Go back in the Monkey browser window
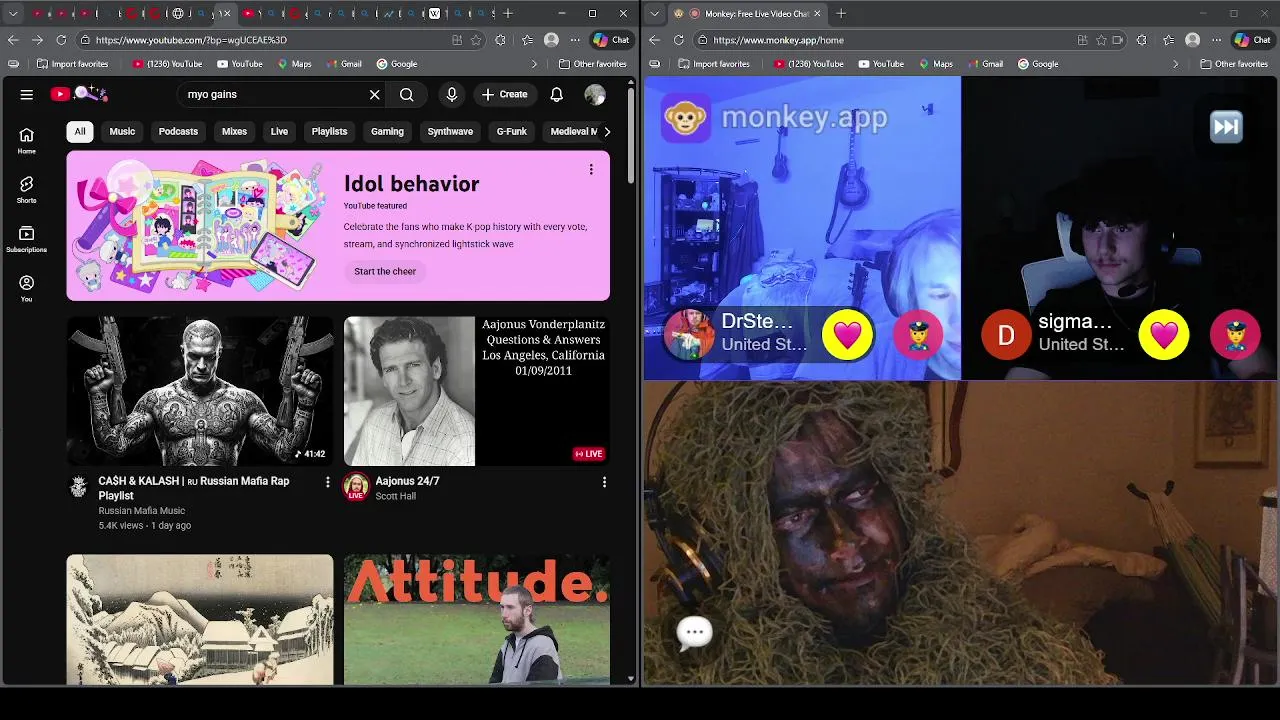The image size is (1280, 720). pyautogui.click(x=654, y=40)
